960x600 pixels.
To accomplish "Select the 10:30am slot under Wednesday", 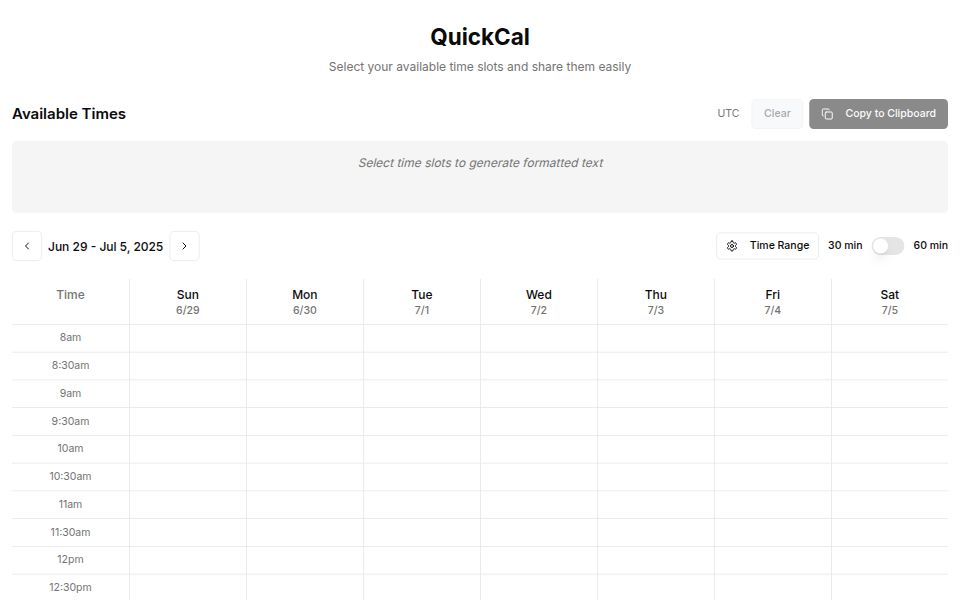I will pyautogui.click(x=538, y=476).
